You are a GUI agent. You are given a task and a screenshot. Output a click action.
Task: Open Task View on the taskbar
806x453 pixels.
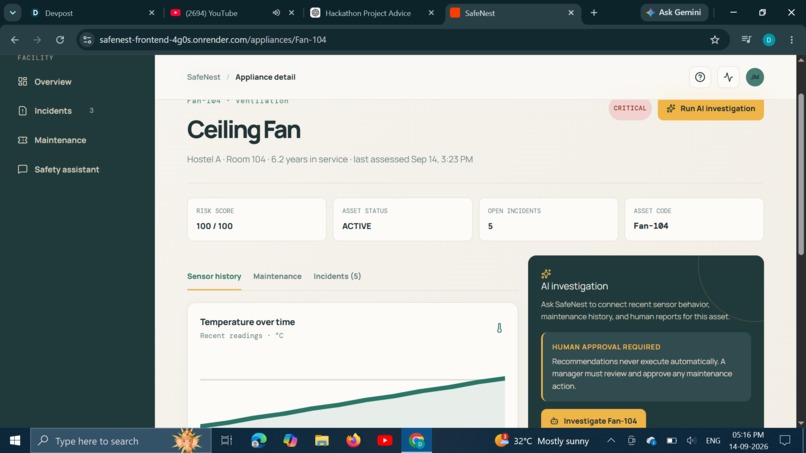226,441
